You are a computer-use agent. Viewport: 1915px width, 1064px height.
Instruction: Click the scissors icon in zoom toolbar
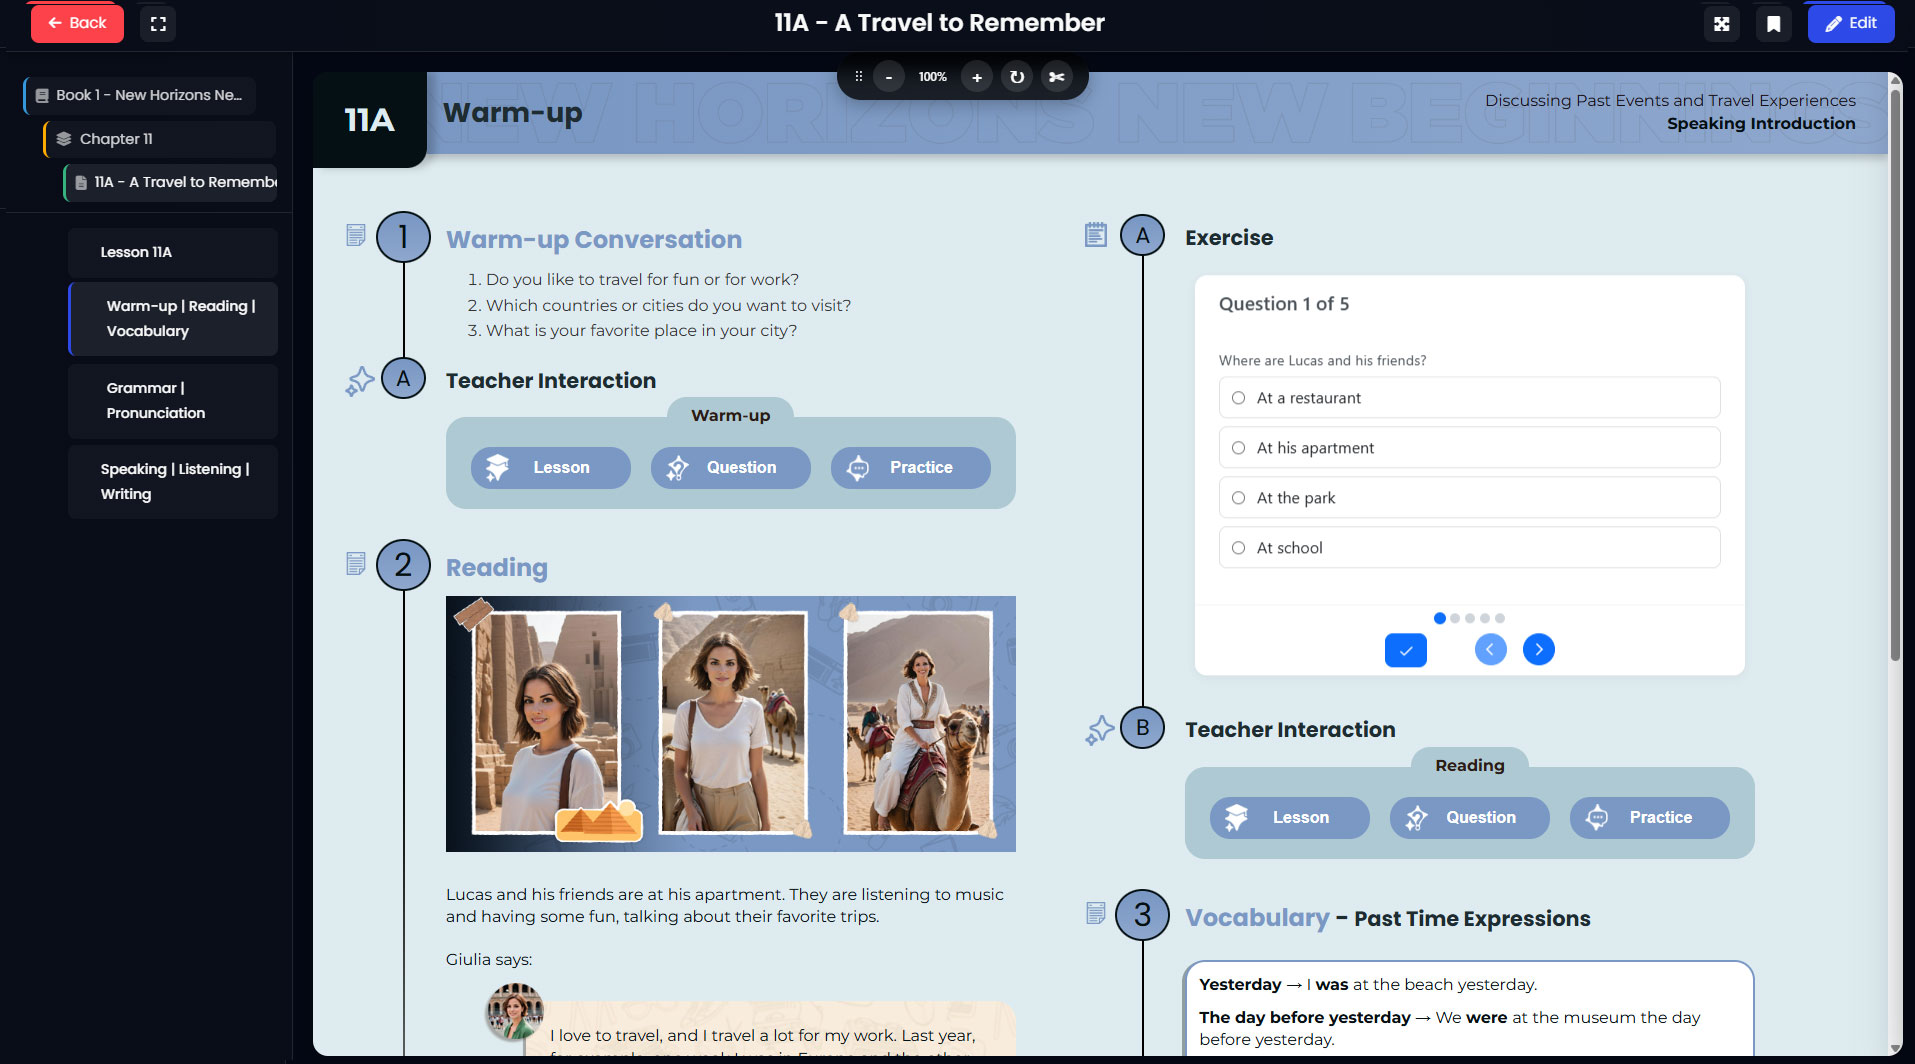[1056, 77]
